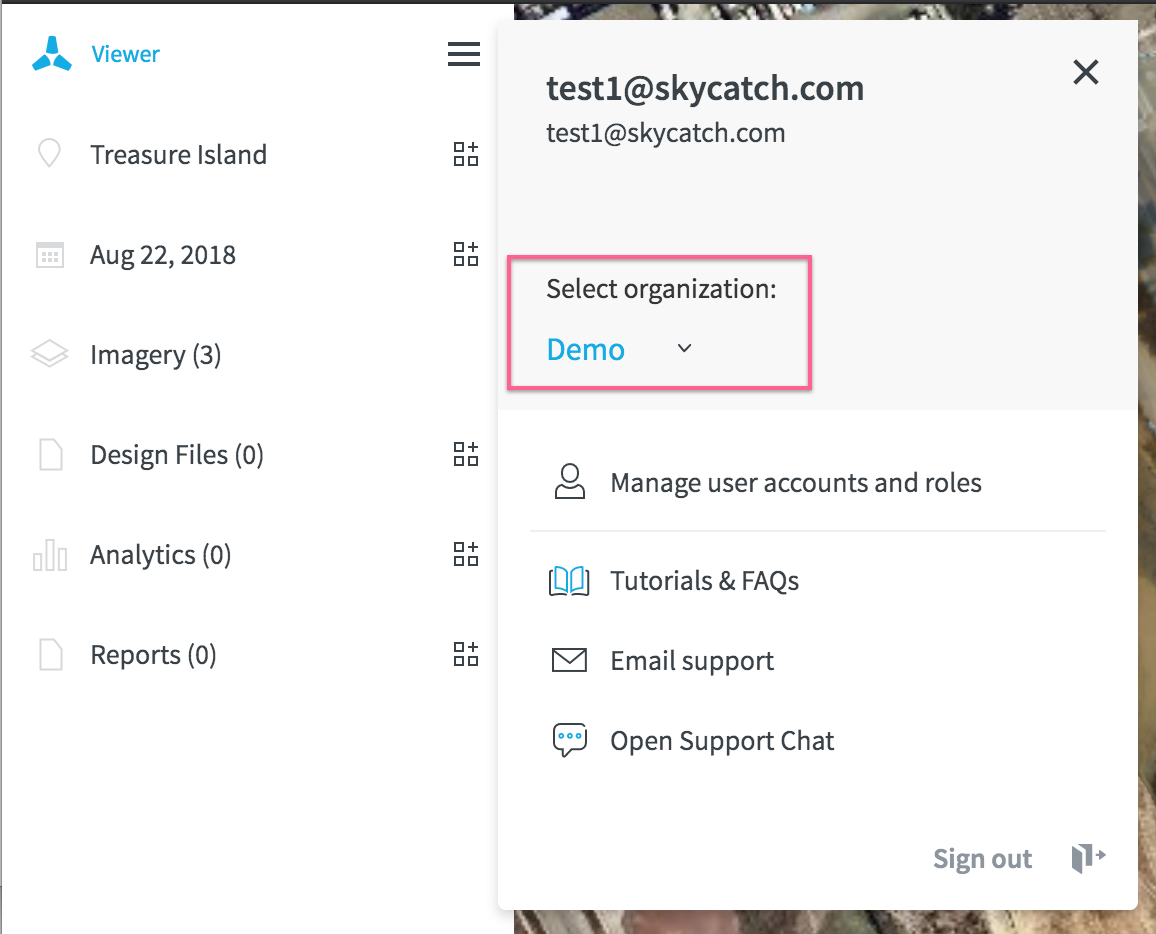Click the Sign out link
Screen dimensions: 1156x934
982,858
